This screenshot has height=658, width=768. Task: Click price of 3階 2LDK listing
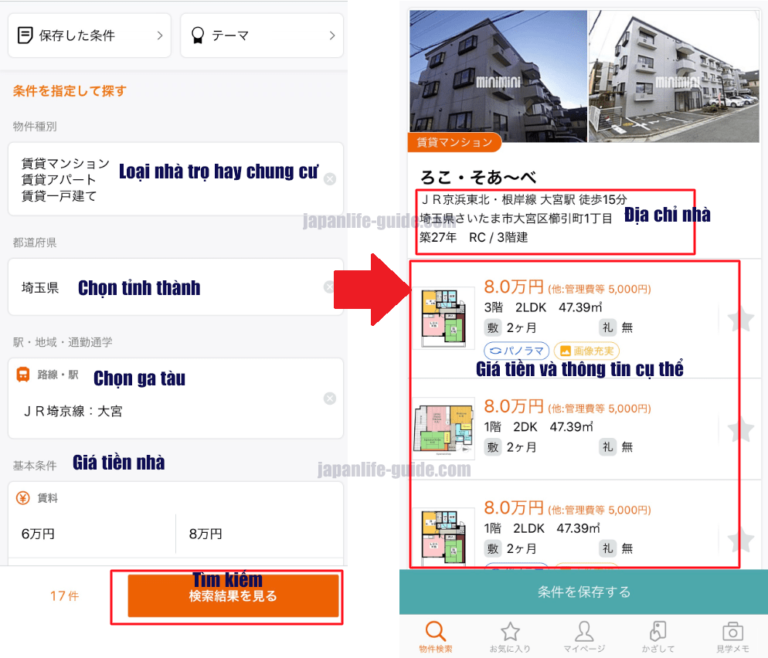coord(513,287)
